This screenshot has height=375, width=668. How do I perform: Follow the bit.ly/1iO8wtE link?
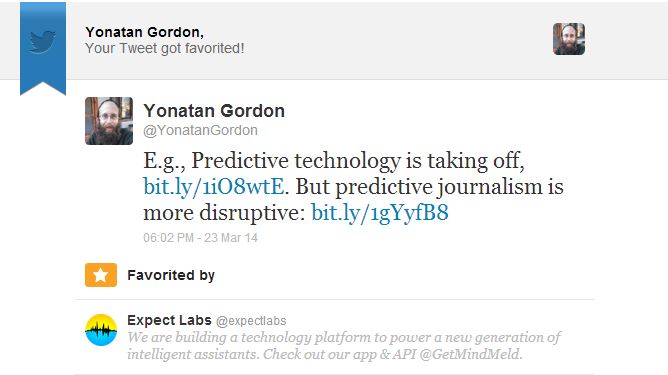tap(213, 187)
